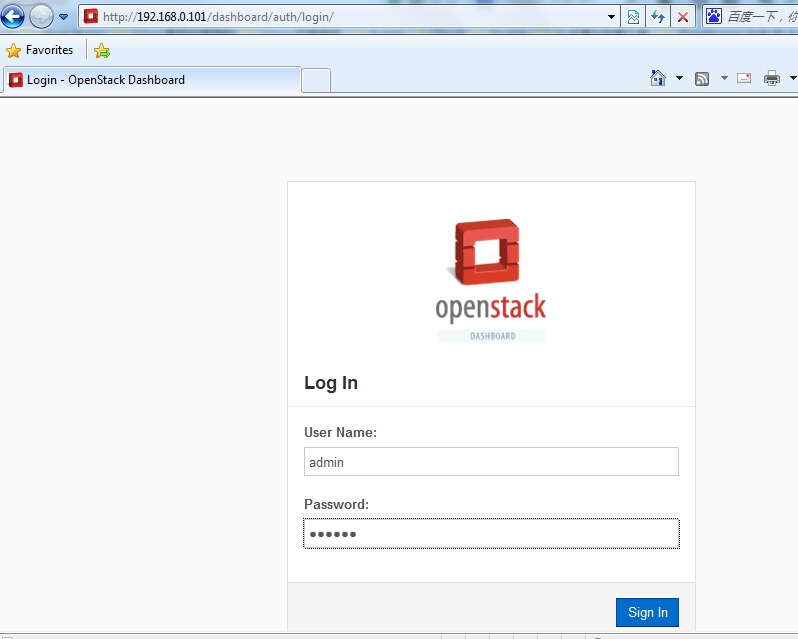Expand the Feeds dropdown arrow
The image size is (798, 639).
pyautogui.click(x=724, y=78)
